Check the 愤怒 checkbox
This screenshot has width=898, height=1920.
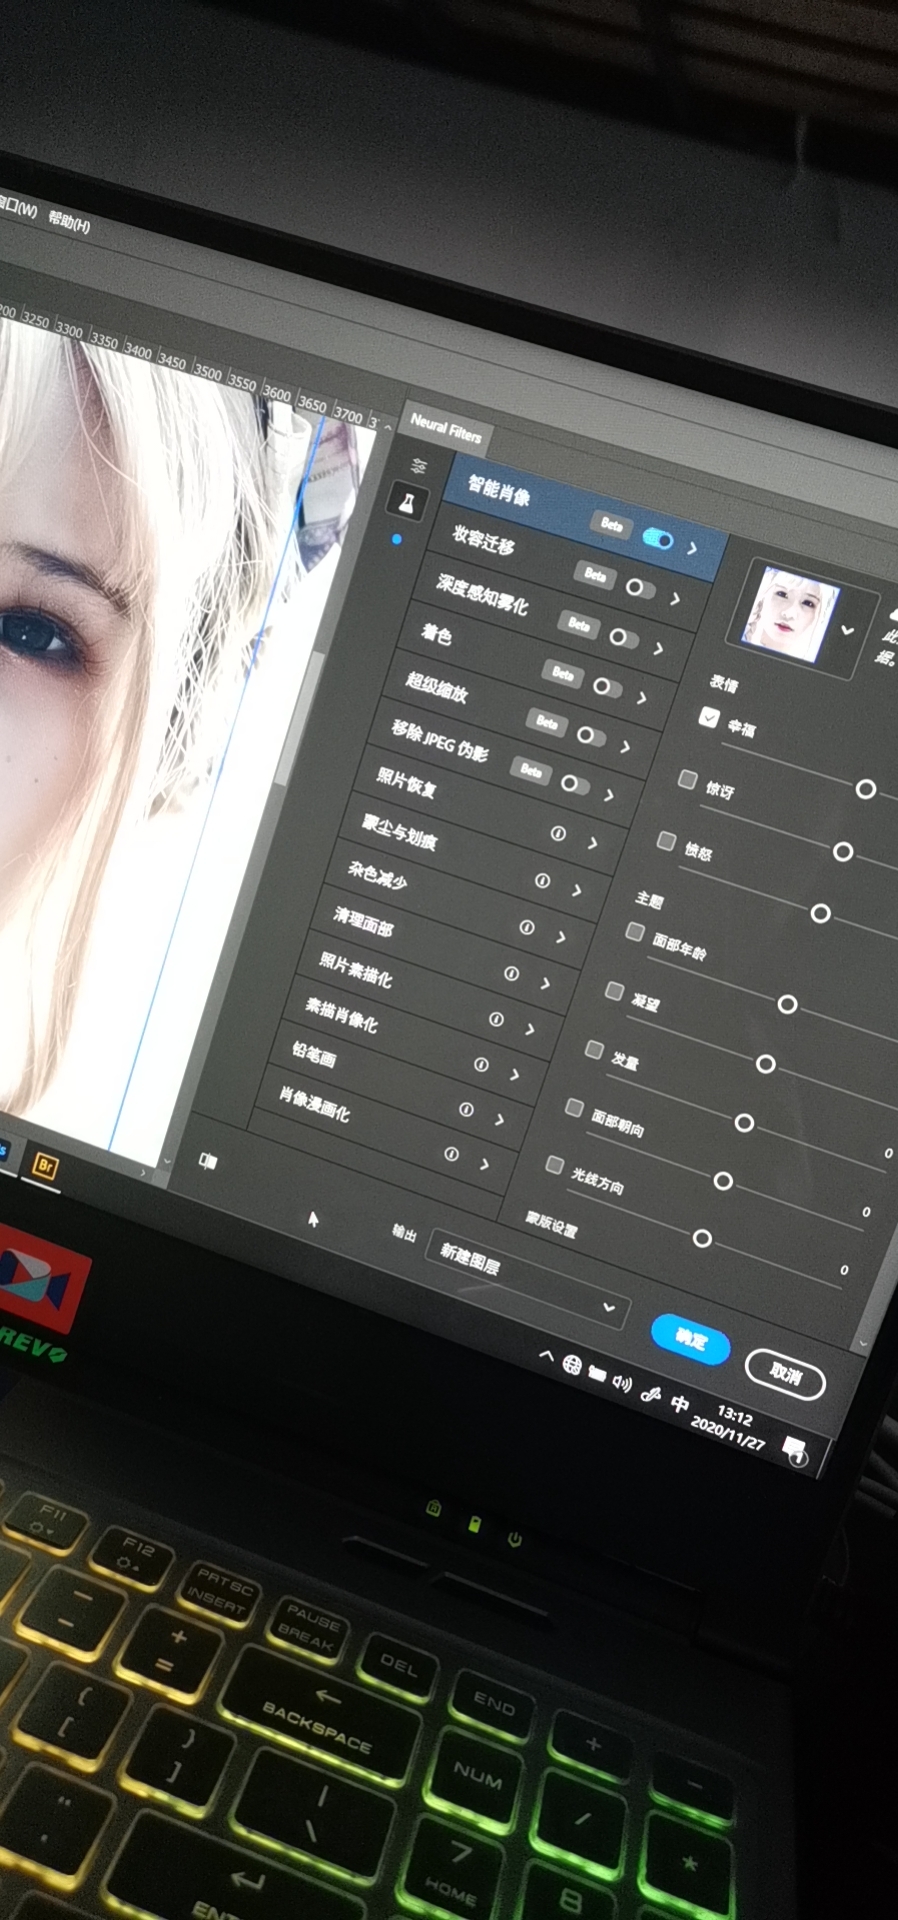[666, 841]
